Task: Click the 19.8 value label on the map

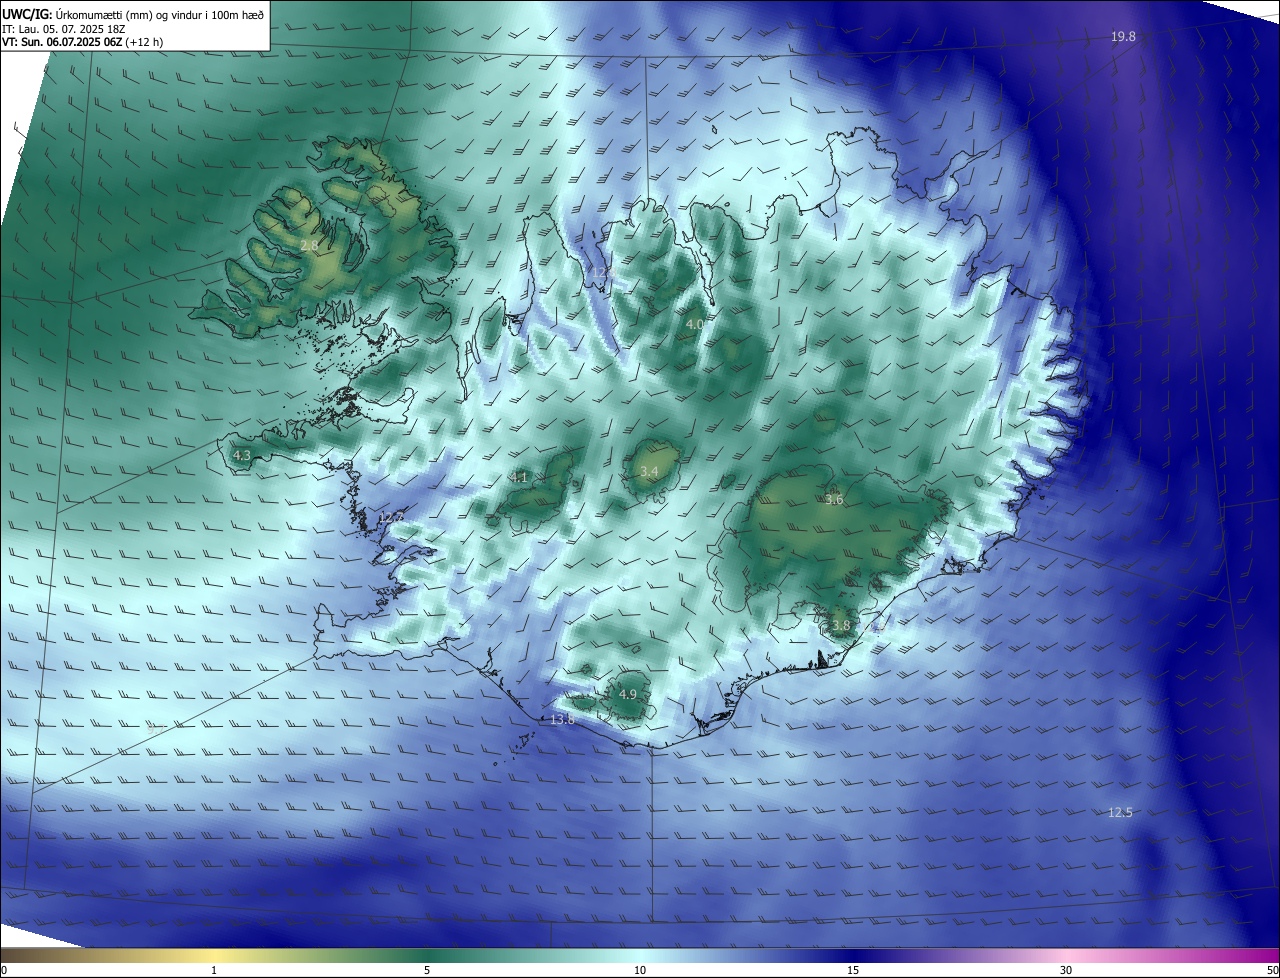Action: [1123, 37]
